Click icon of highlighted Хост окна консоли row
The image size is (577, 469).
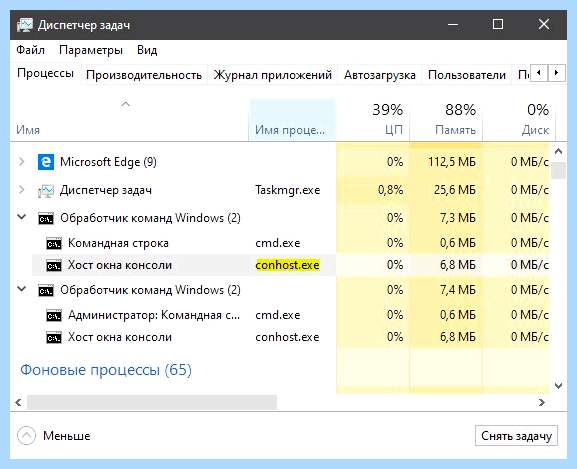coord(54,265)
